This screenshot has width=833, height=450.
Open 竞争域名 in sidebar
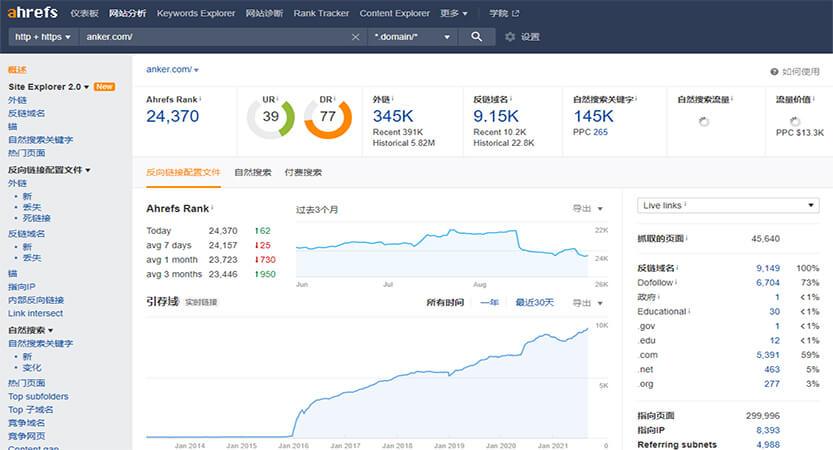coord(27,423)
